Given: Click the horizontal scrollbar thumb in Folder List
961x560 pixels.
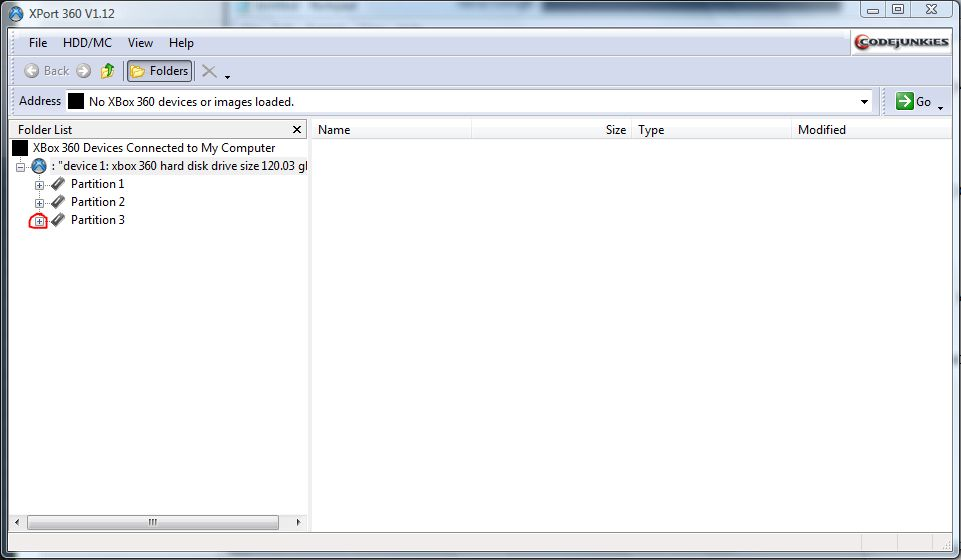Looking at the screenshot, I should pos(153,523).
